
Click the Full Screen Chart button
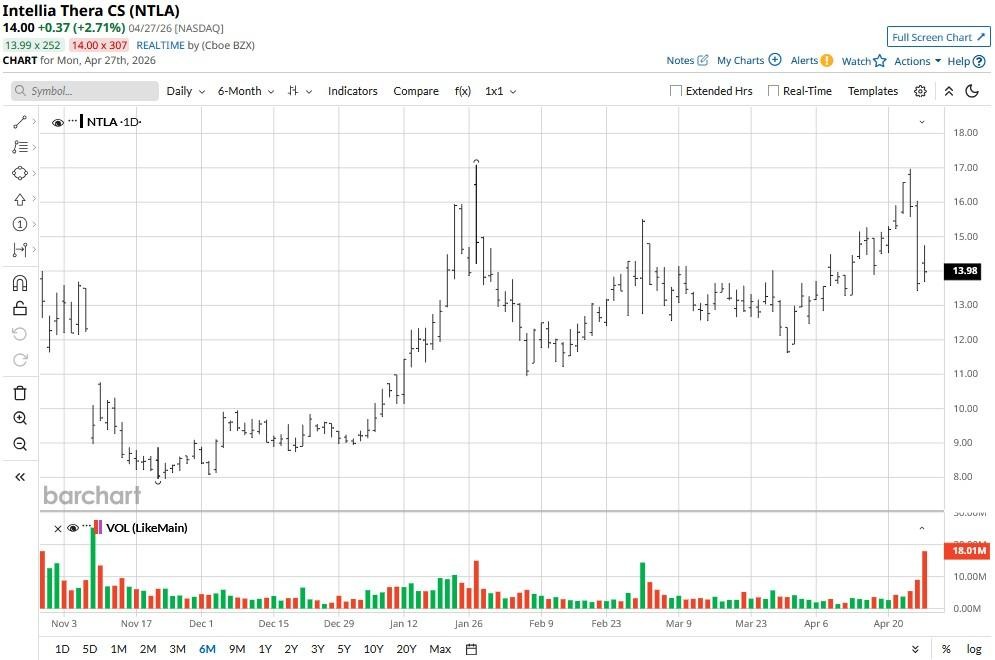tap(938, 37)
